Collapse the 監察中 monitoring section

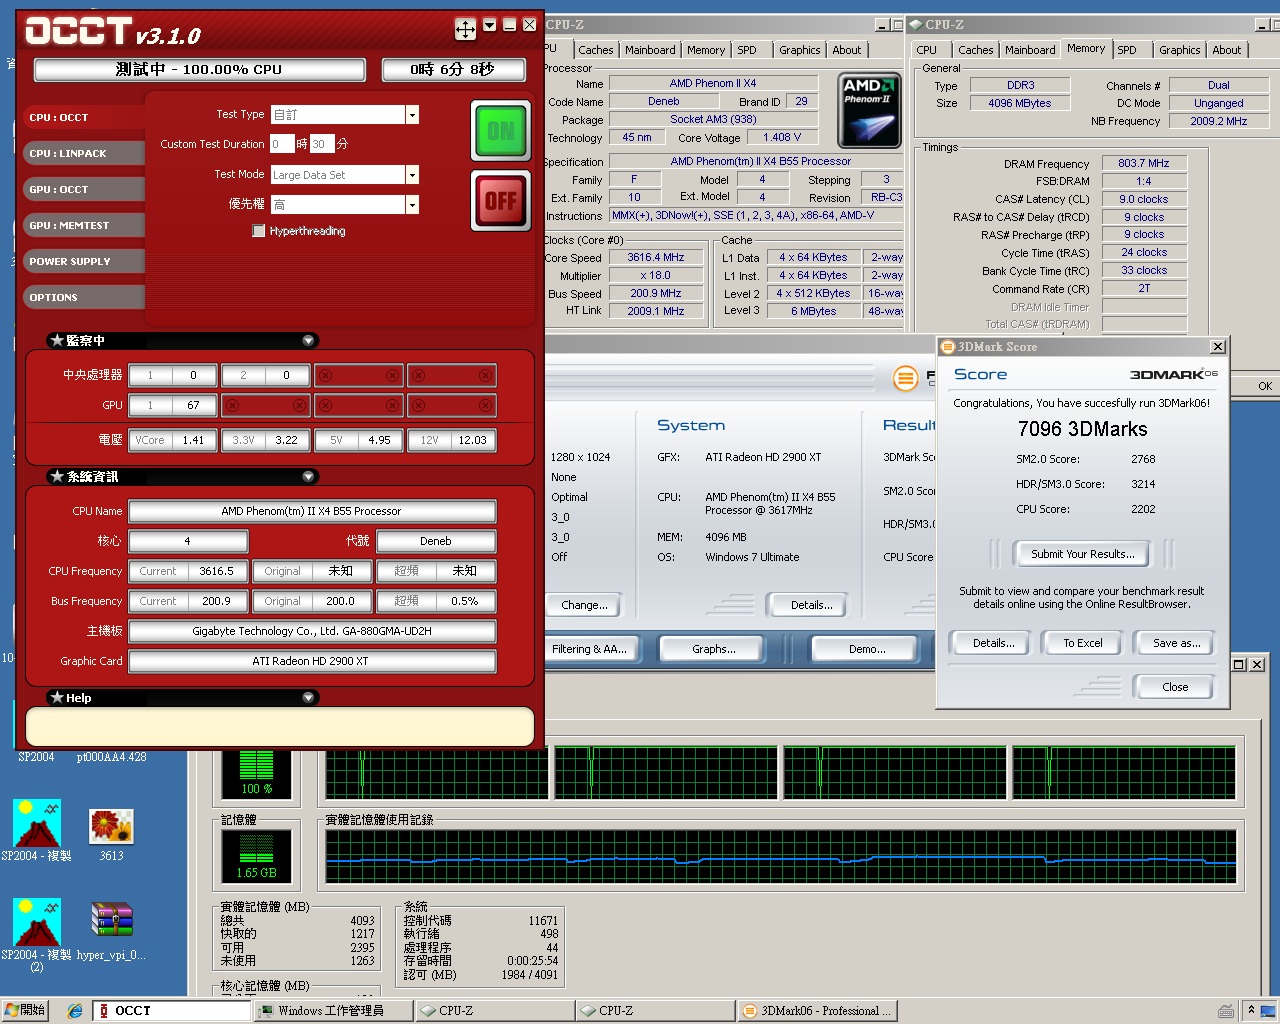coord(308,341)
